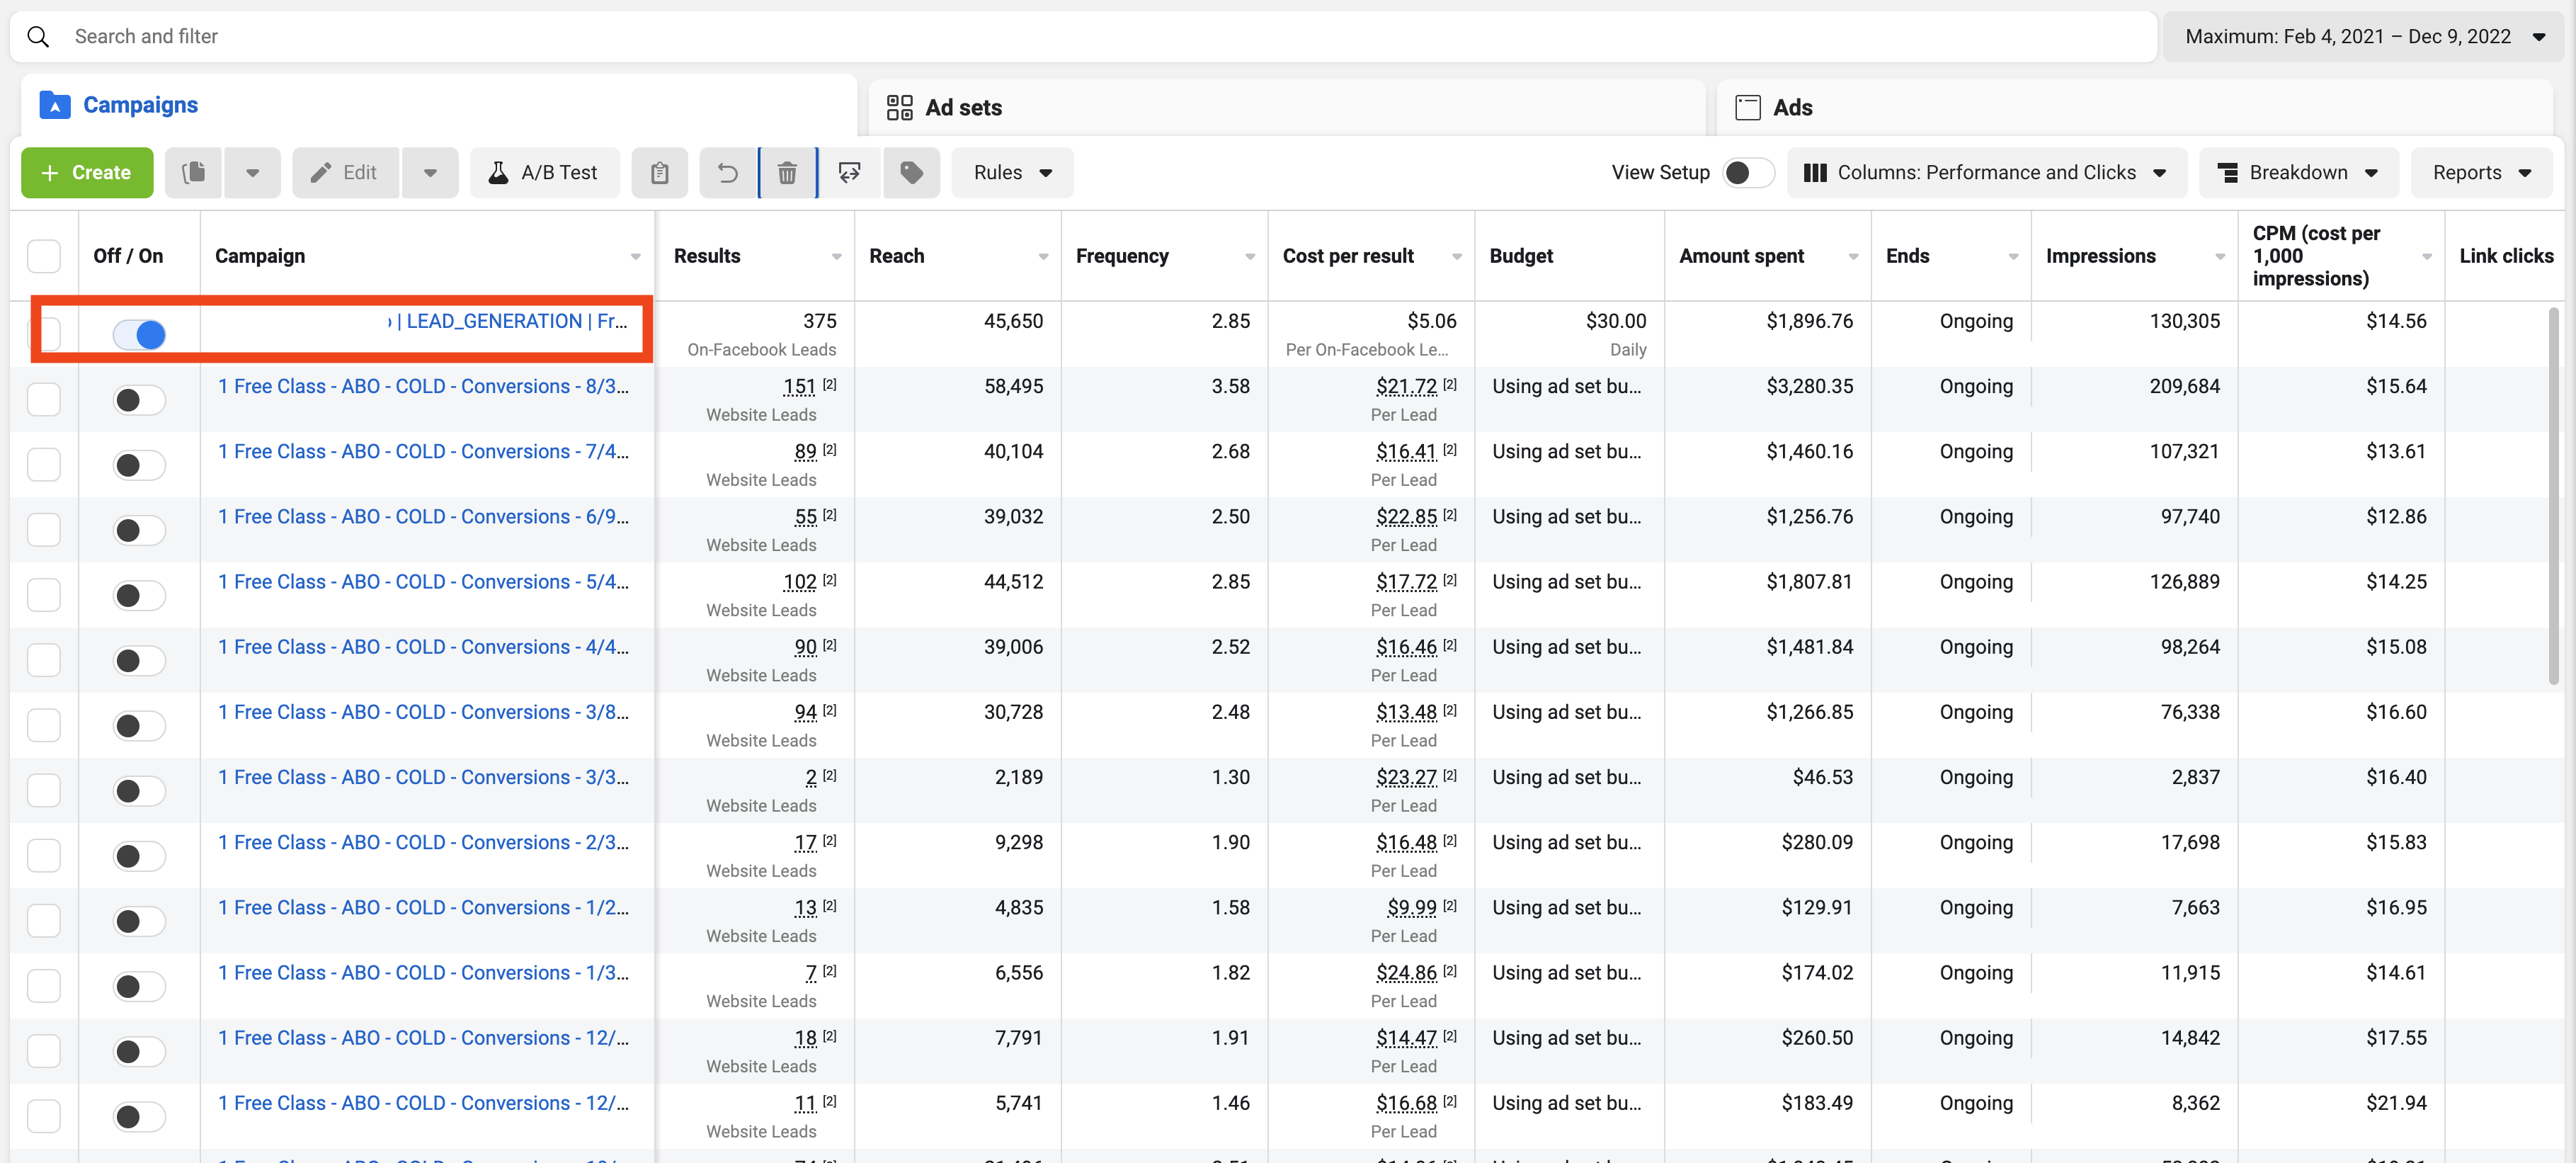Enable the View Setup toggle
Screen dimensions: 2576x1163
coord(1747,173)
